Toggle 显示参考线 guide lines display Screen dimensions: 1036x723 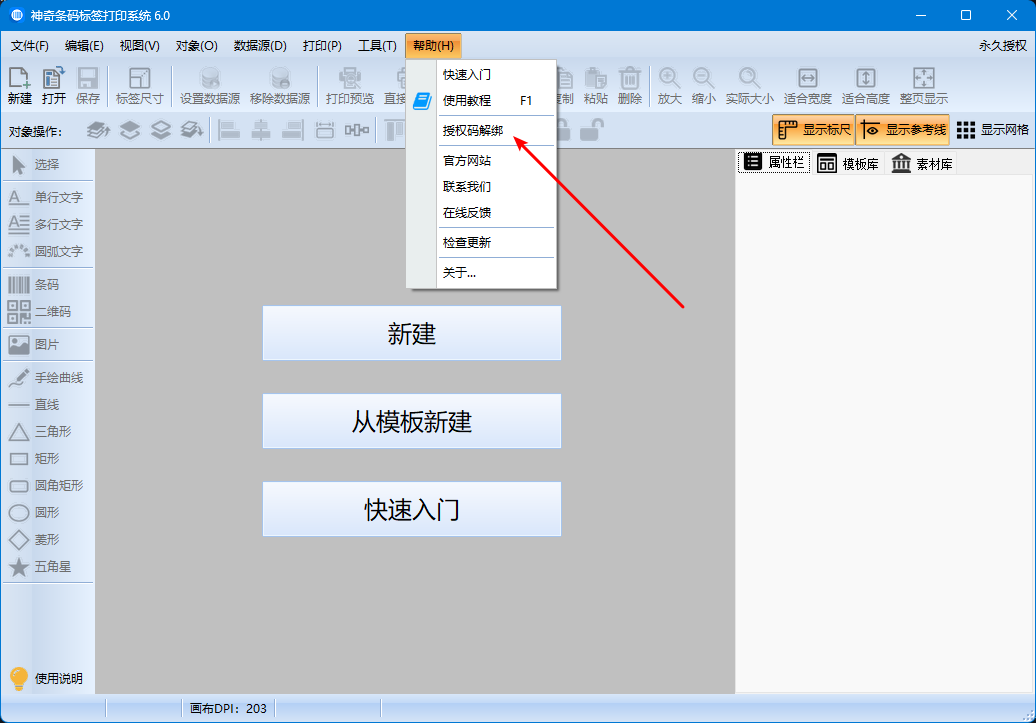[x=903, y=130]
